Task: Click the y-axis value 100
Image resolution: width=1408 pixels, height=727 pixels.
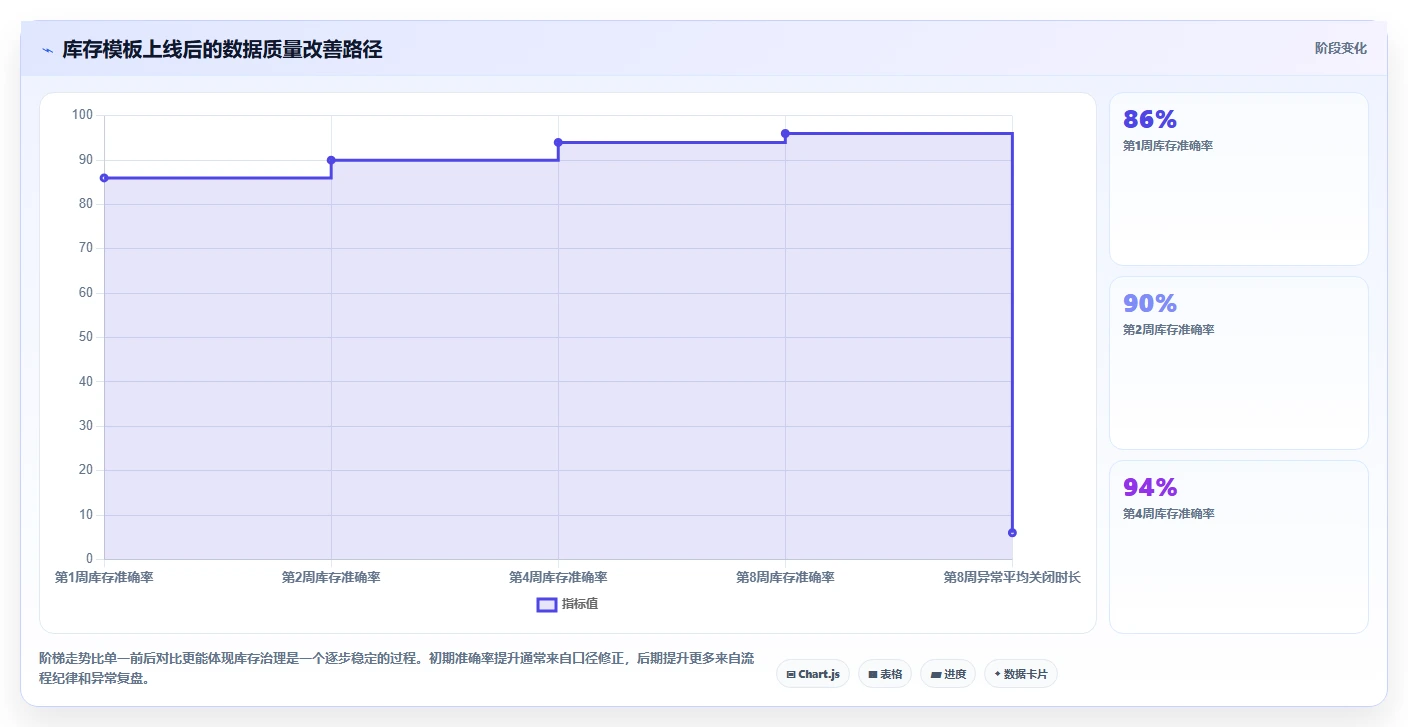Action: (82, 115)
